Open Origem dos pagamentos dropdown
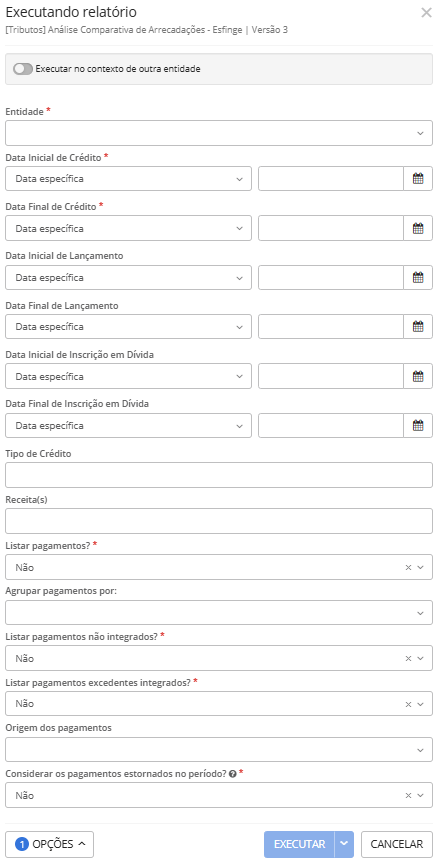The width and height of the screenshot is (439, 861). tap(219, 750)
